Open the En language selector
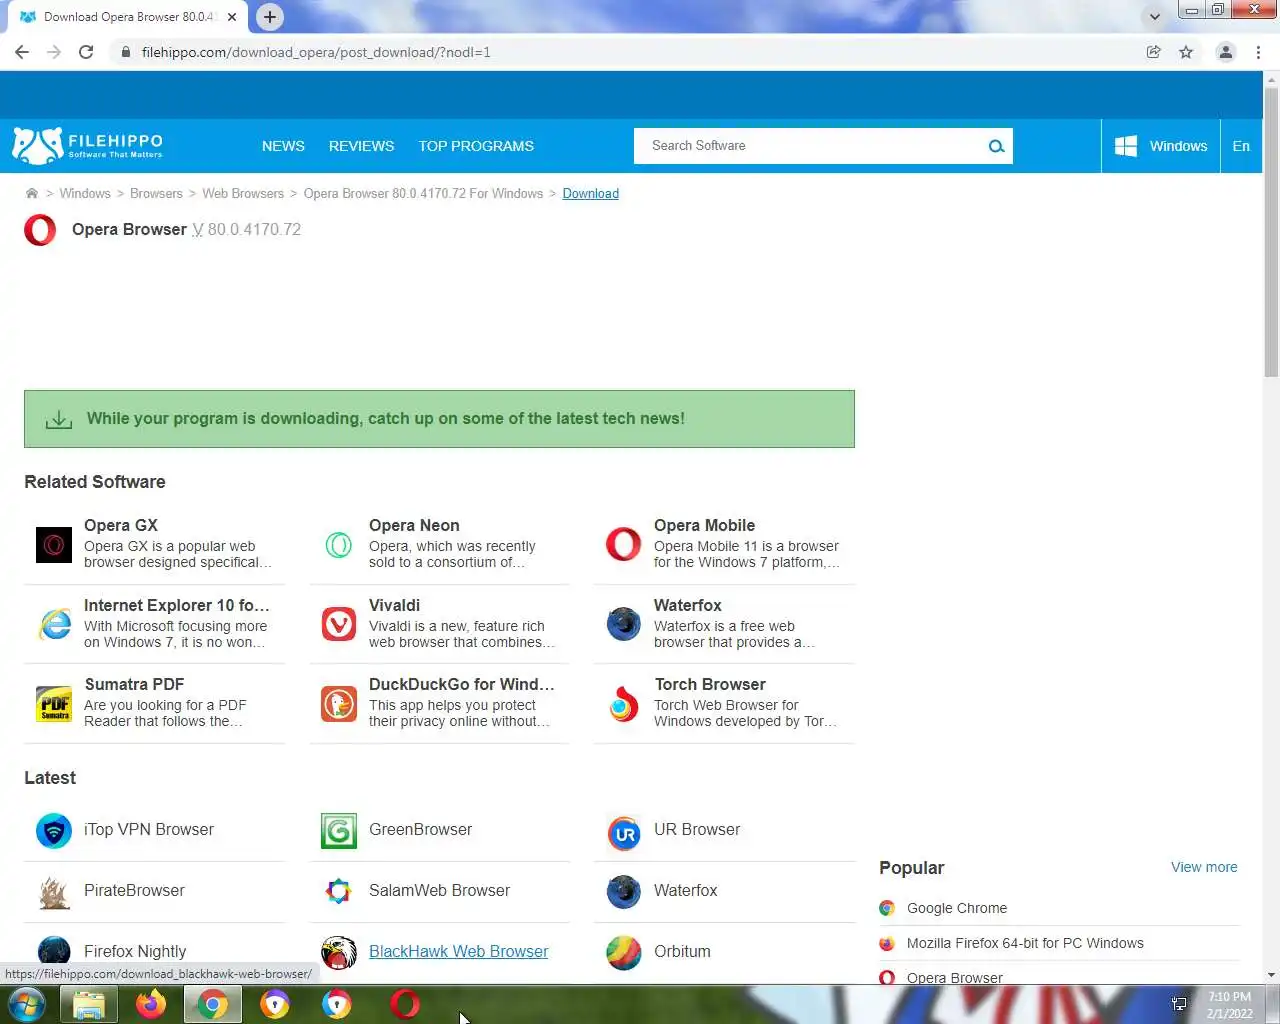 1241,146
